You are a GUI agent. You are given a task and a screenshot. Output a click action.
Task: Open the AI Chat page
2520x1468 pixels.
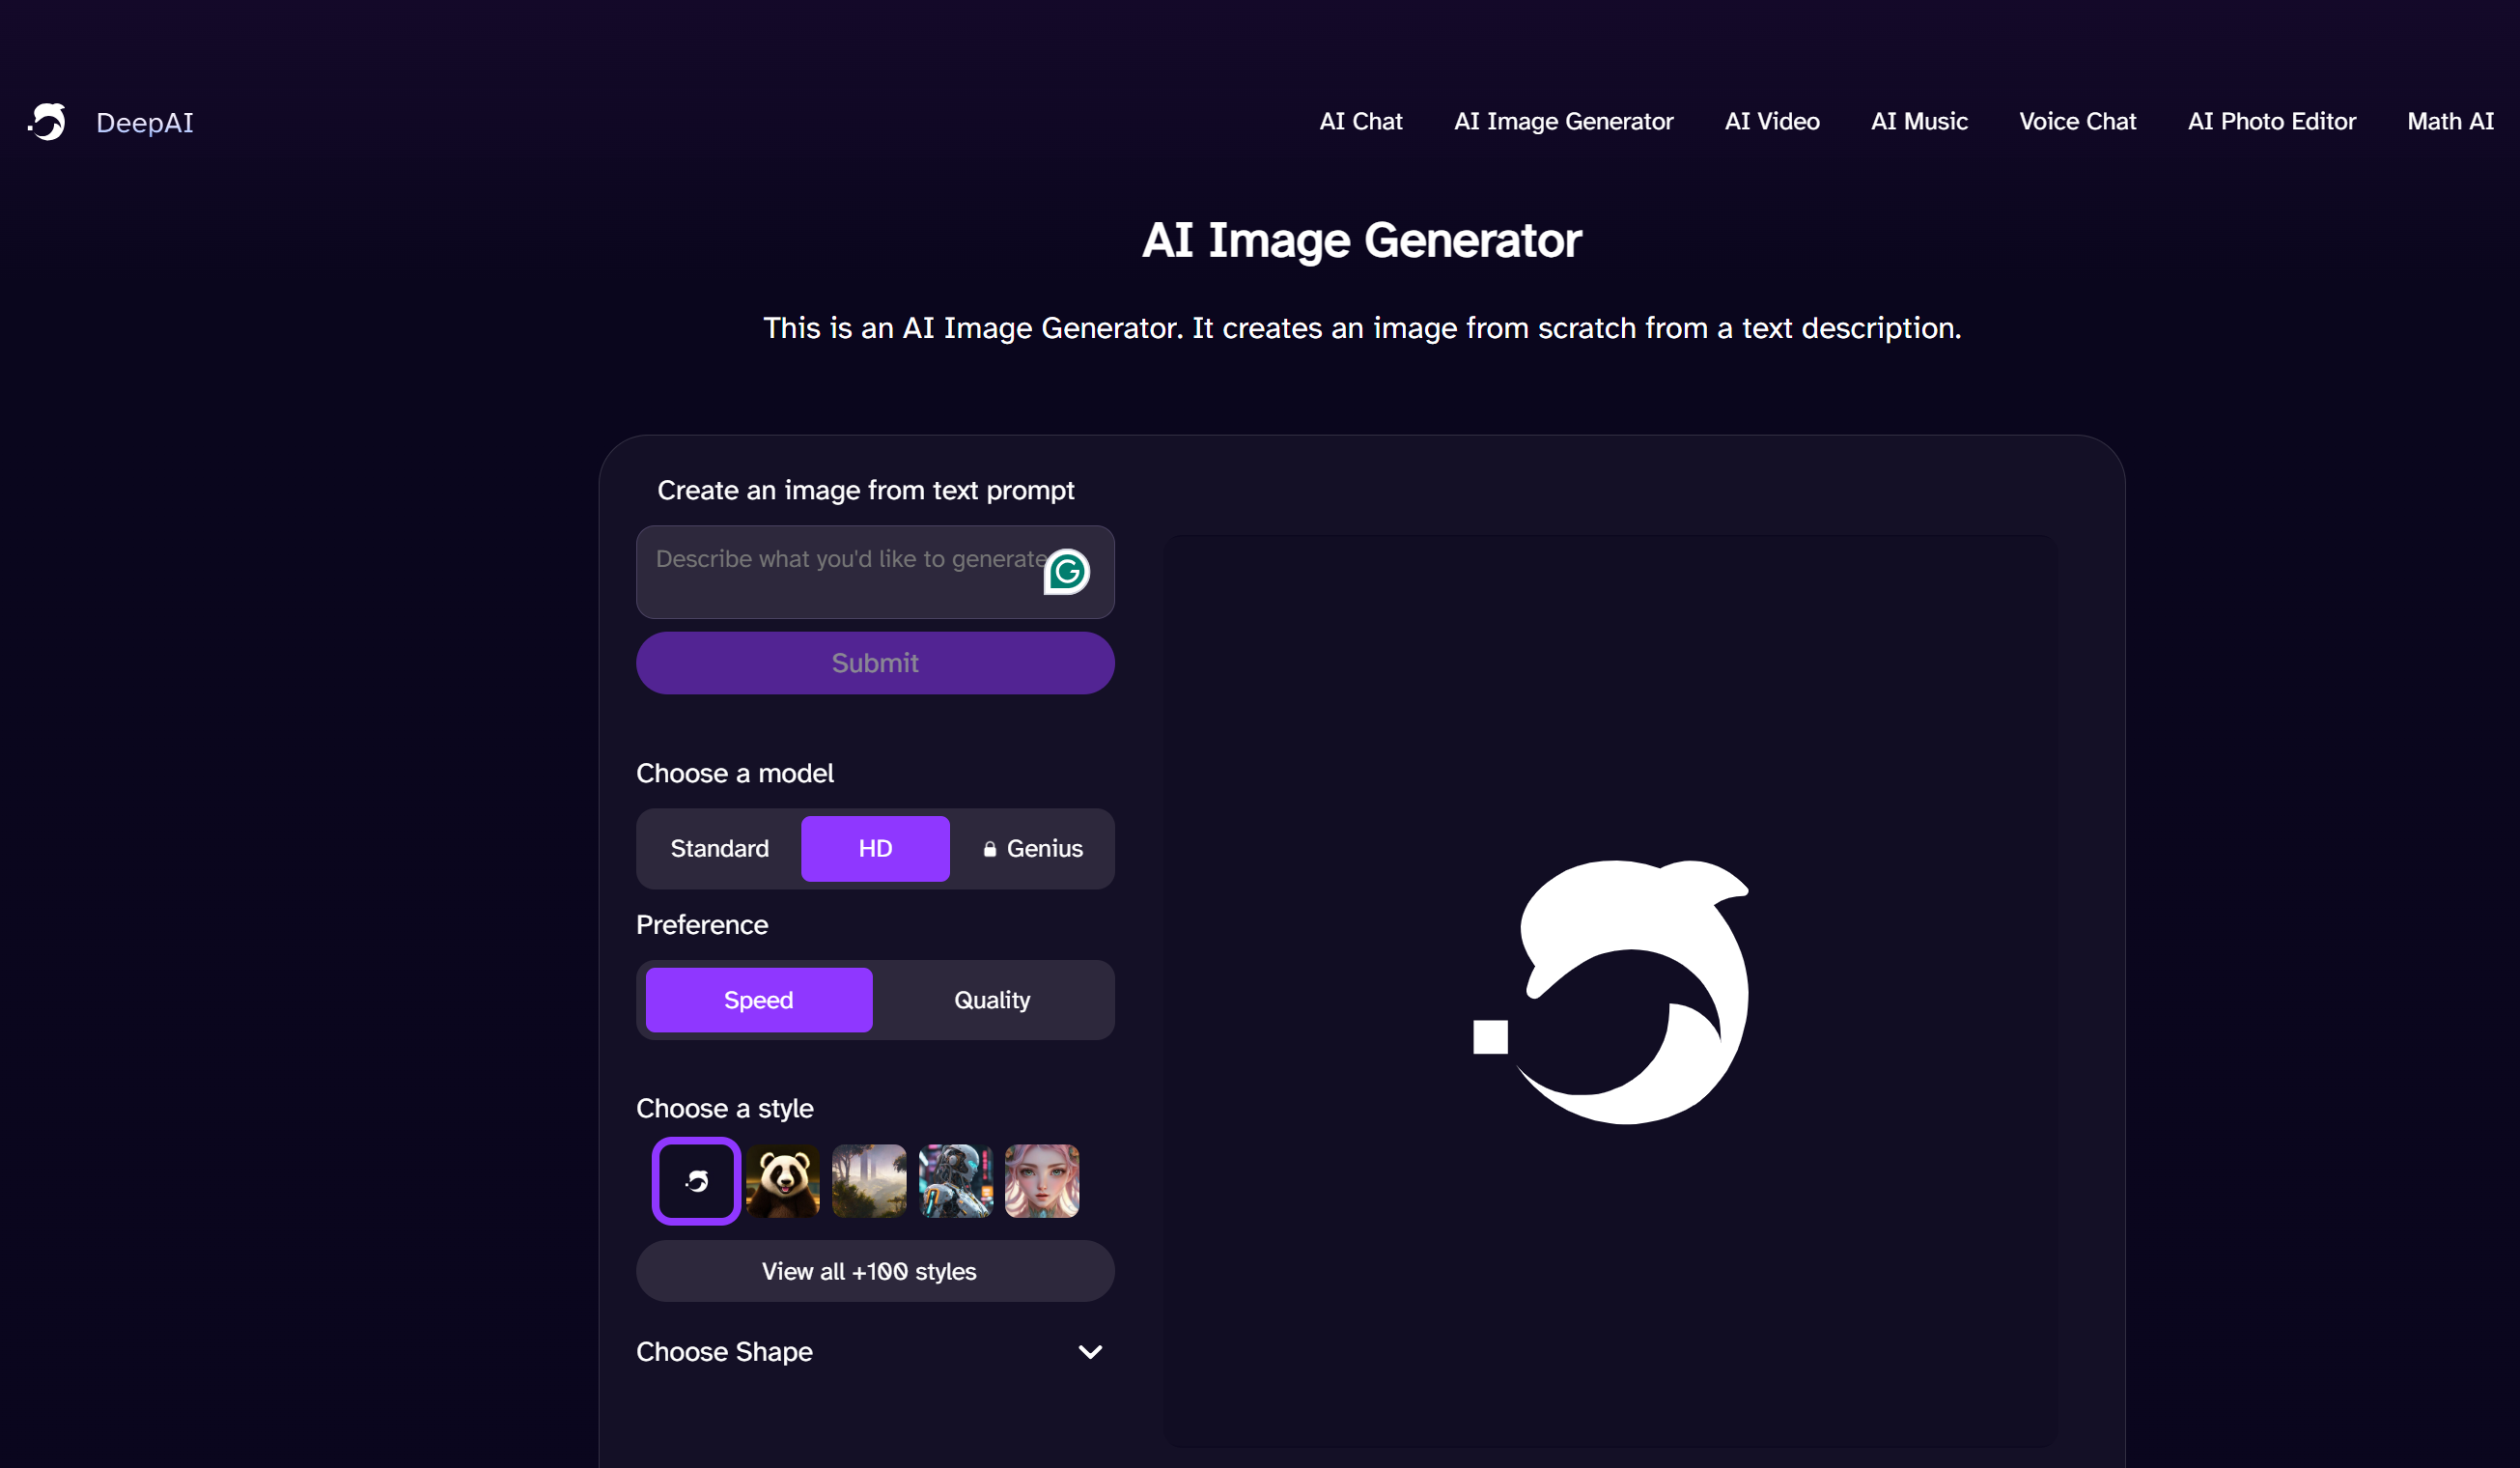click(1360, 121)
